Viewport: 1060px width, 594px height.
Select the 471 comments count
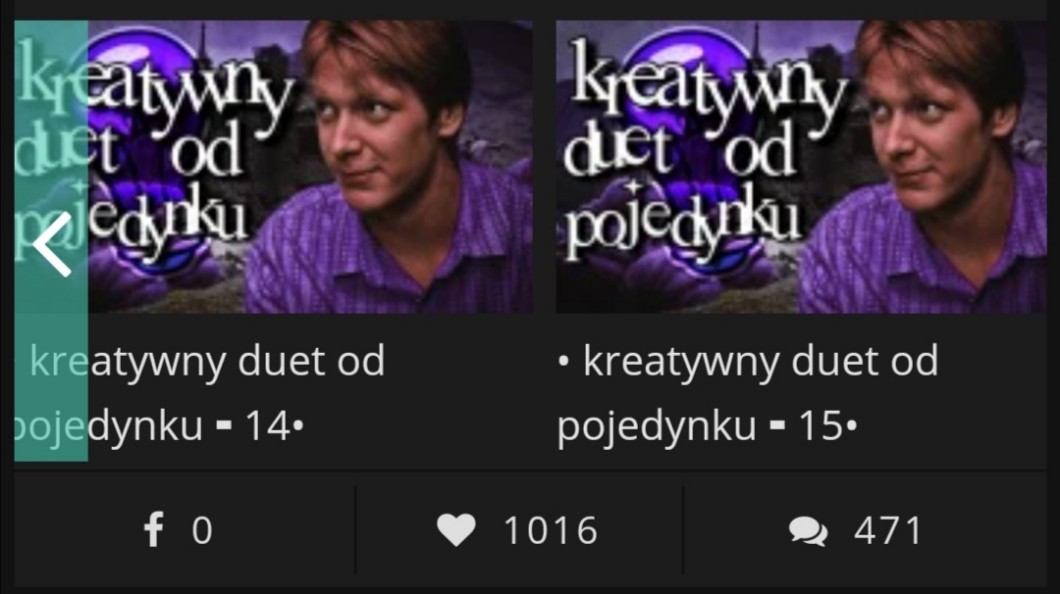coord(888,530)
